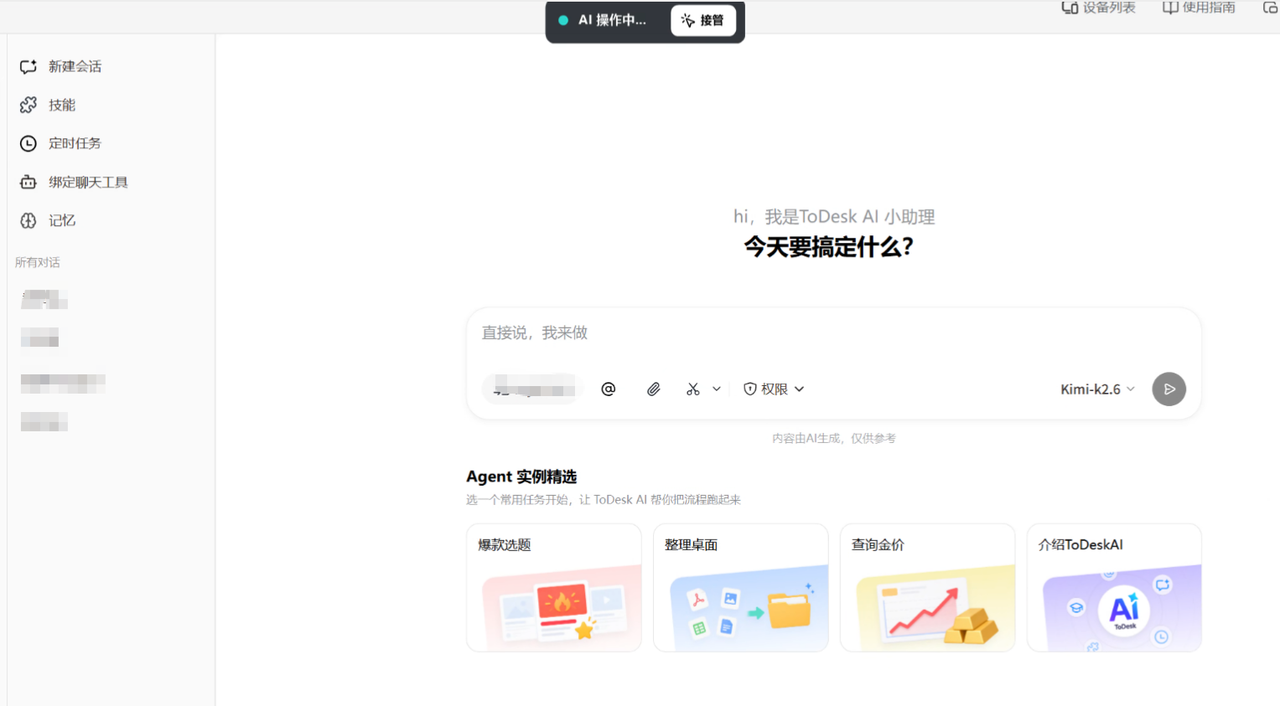1280x706 pixels.
Task: Click the 直接说，我来做 input field
Action: coord(833,333)
